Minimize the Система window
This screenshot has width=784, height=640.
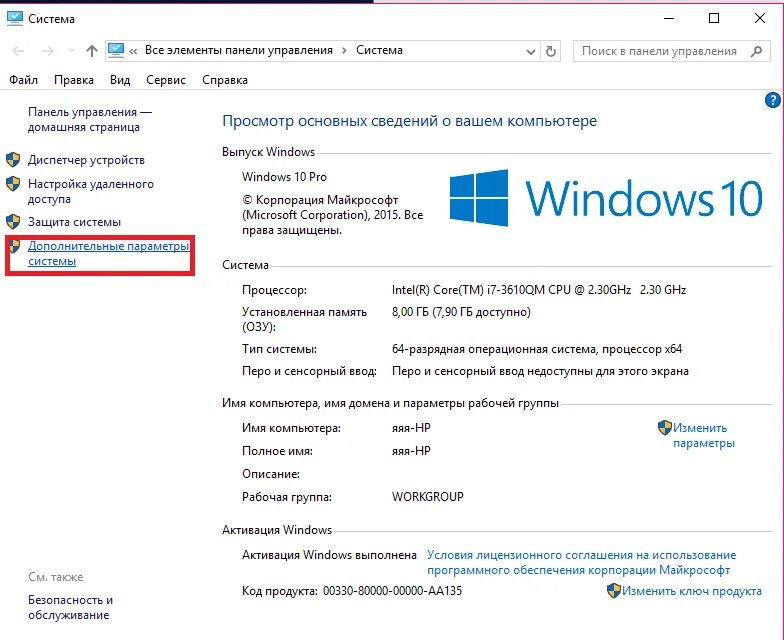tap(669, 18)
